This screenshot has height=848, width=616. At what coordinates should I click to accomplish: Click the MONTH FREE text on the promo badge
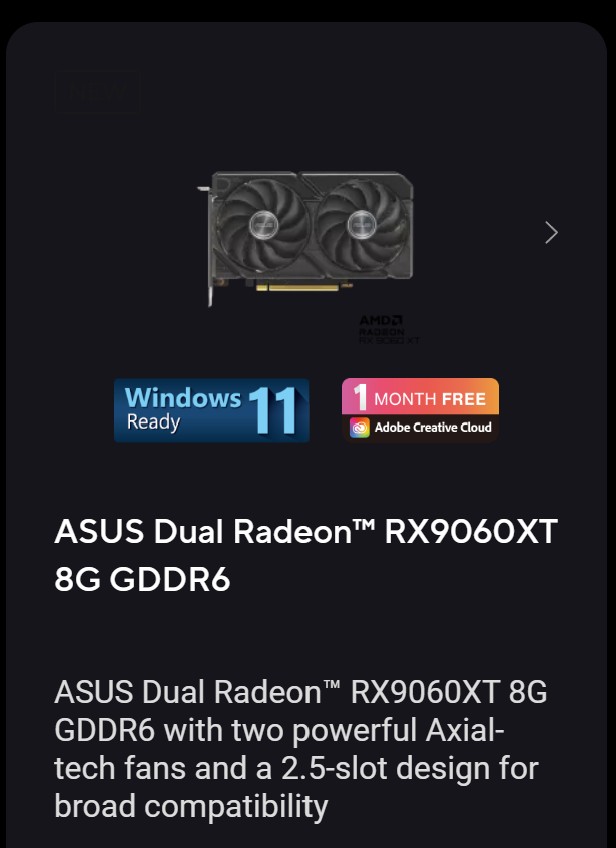[x=430, y=399]
